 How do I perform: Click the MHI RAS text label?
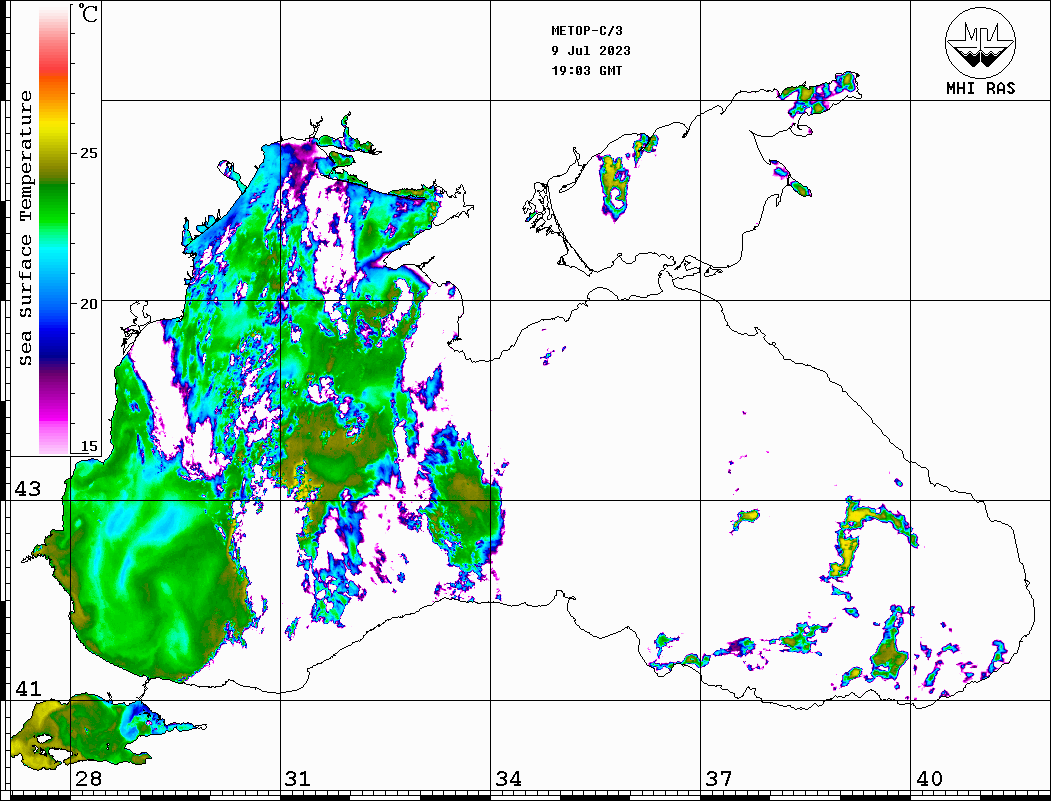coord(980,88)
